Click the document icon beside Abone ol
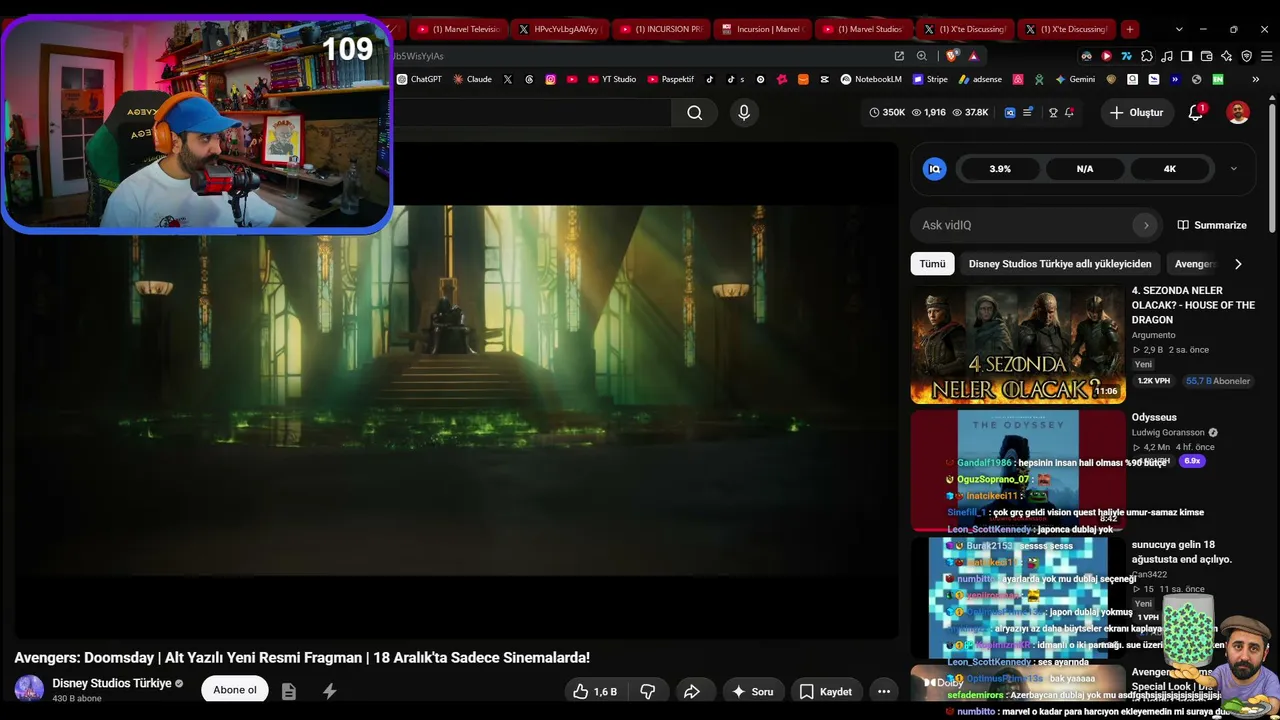This screenshot has width=1280, height=720. 288,691
